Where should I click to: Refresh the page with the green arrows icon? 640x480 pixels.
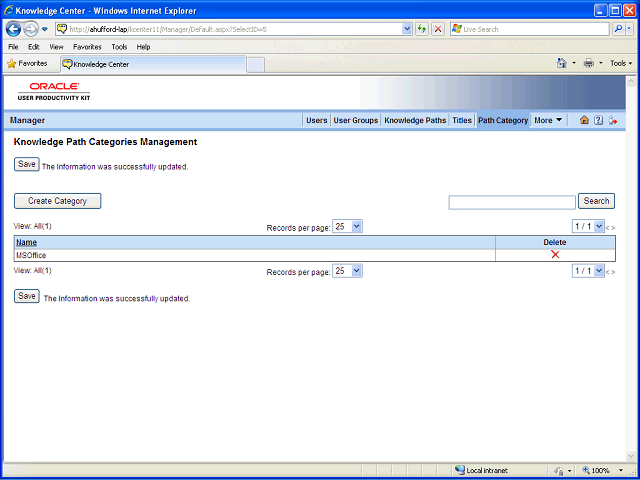click(422, 29)
